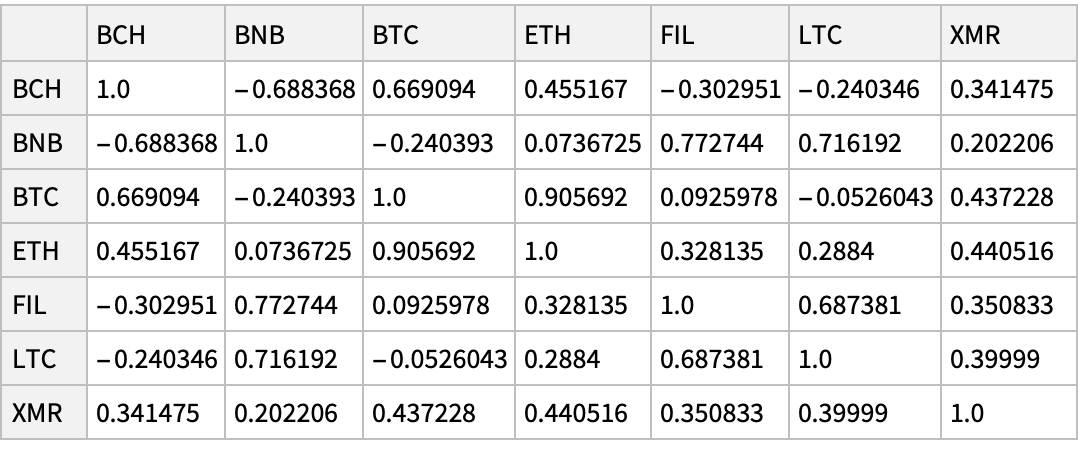Click the BCH row, BNB column value

(x=294, y=91)
